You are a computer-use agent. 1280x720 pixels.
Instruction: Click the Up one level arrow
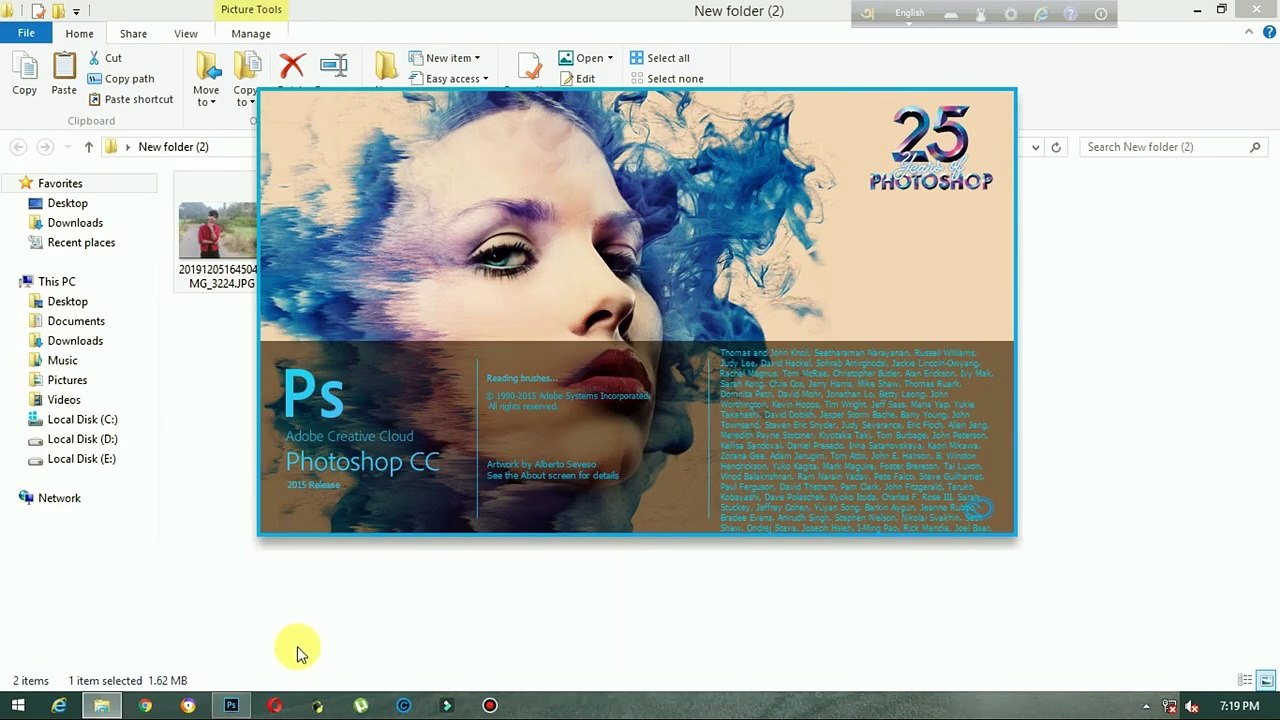tap(88, 147)
